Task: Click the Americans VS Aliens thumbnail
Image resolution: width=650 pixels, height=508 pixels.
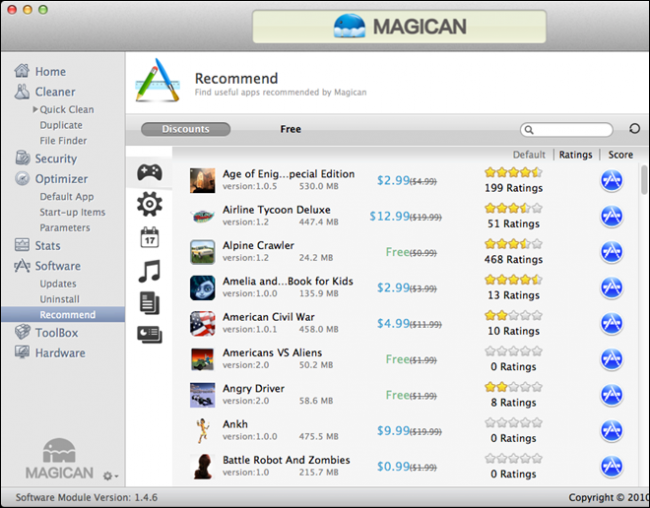Action: click(x=202, y=359)
